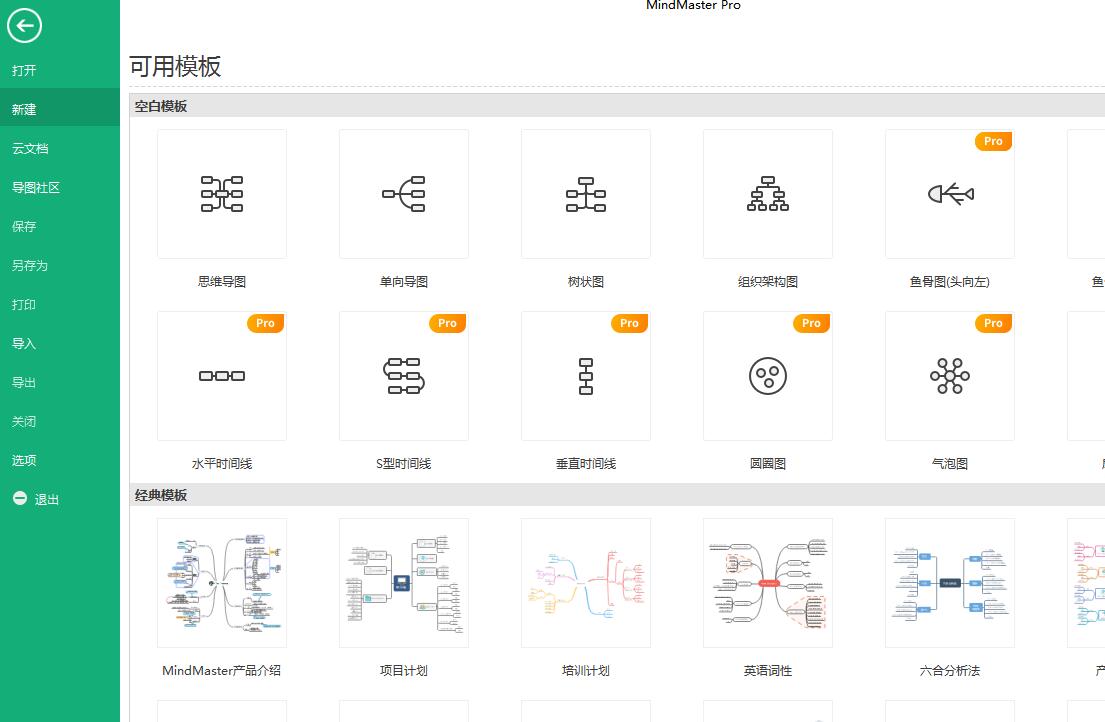Select 导出 in the sidebar
Image resolution: width=1105 pixels, height=722 pixels.
click(x=24, y=382)
